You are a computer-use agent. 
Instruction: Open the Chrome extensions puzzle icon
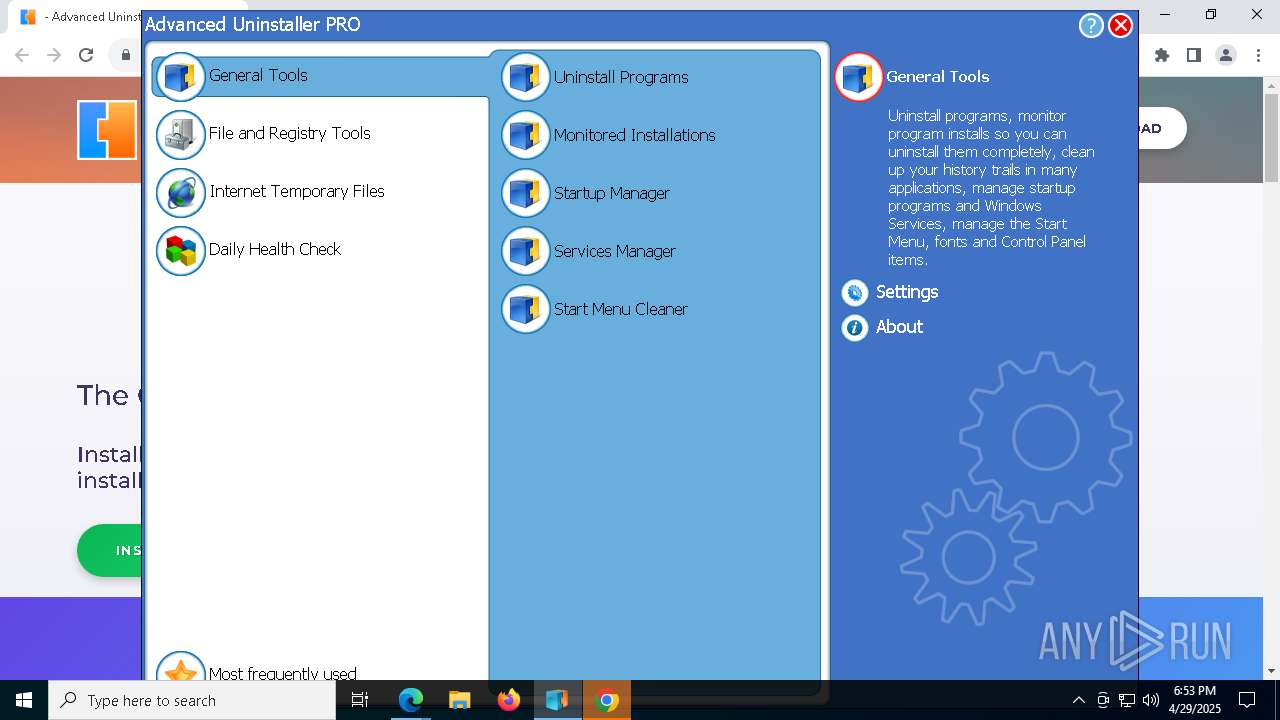click(1162, 56)
